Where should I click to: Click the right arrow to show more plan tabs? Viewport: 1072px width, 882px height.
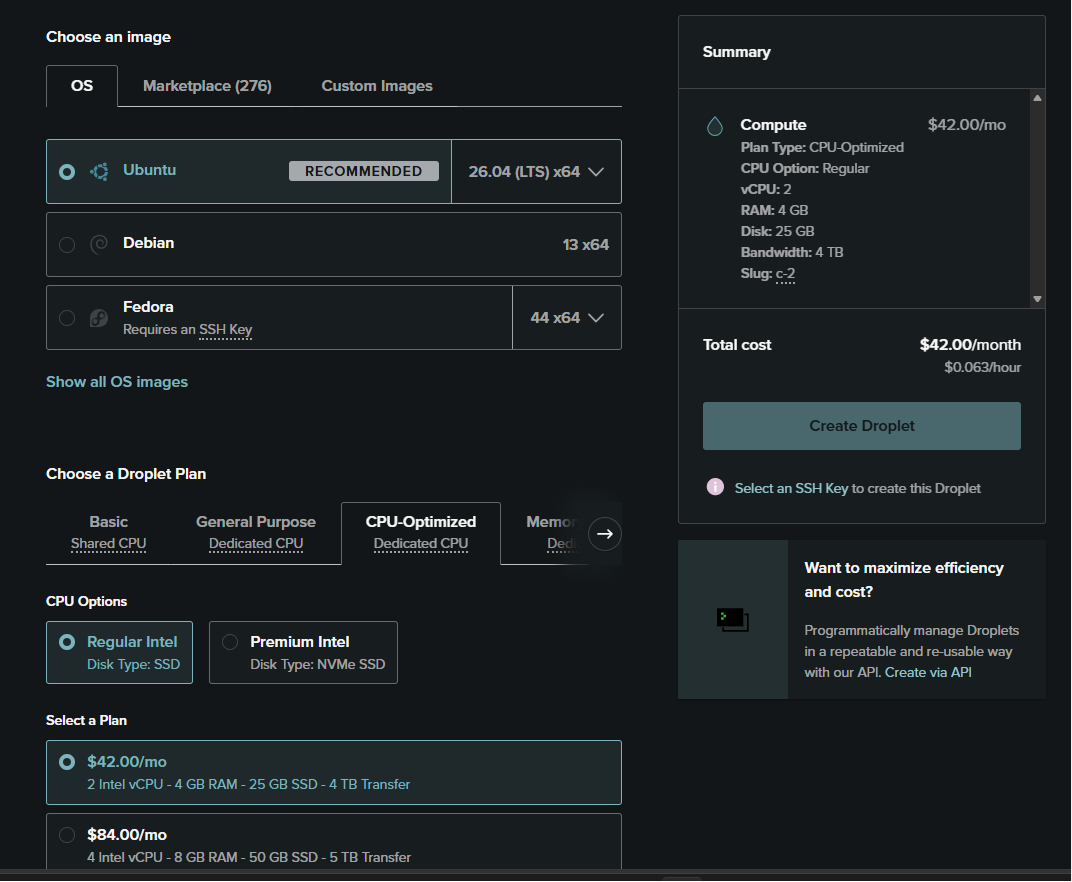[605, 533]
